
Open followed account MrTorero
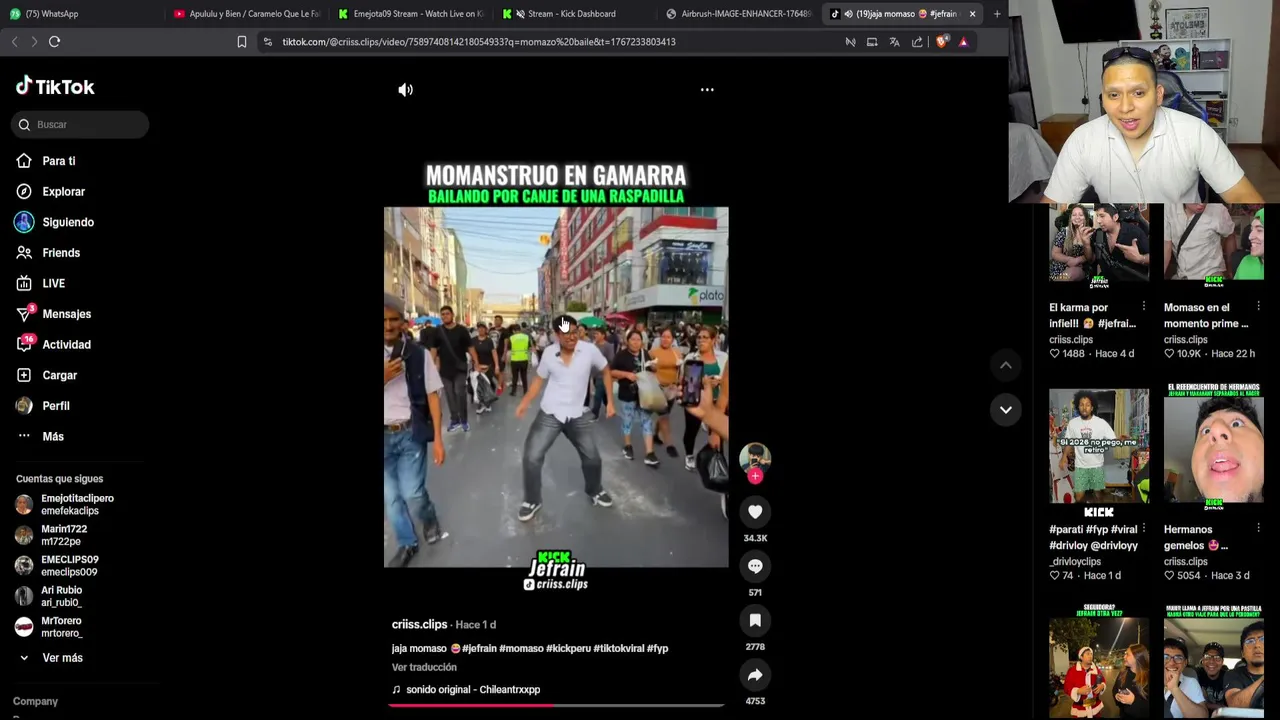61,627
